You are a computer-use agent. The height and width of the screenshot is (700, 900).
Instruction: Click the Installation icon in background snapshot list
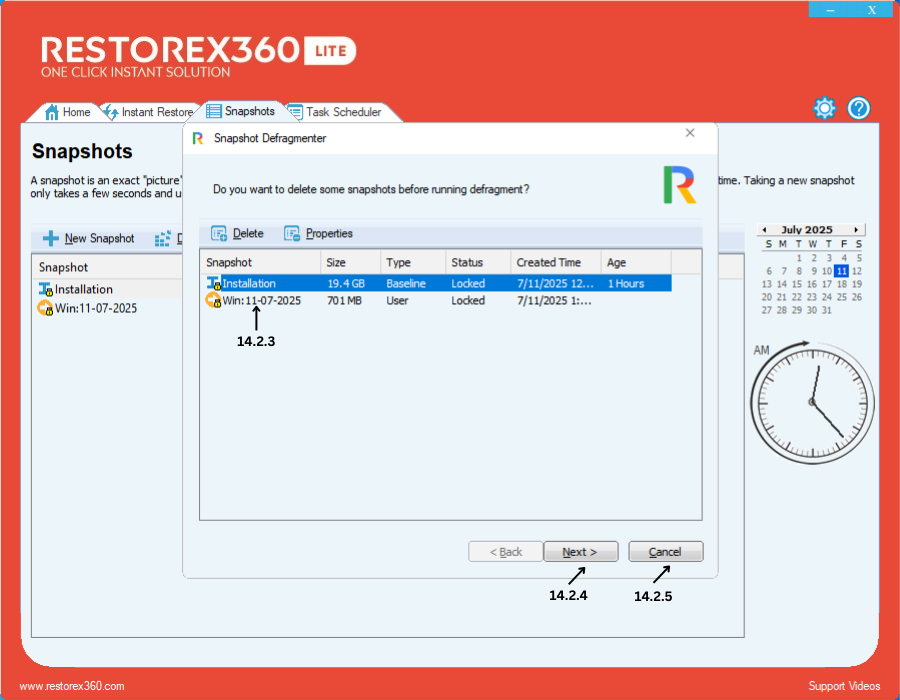(x=45, y=290)
